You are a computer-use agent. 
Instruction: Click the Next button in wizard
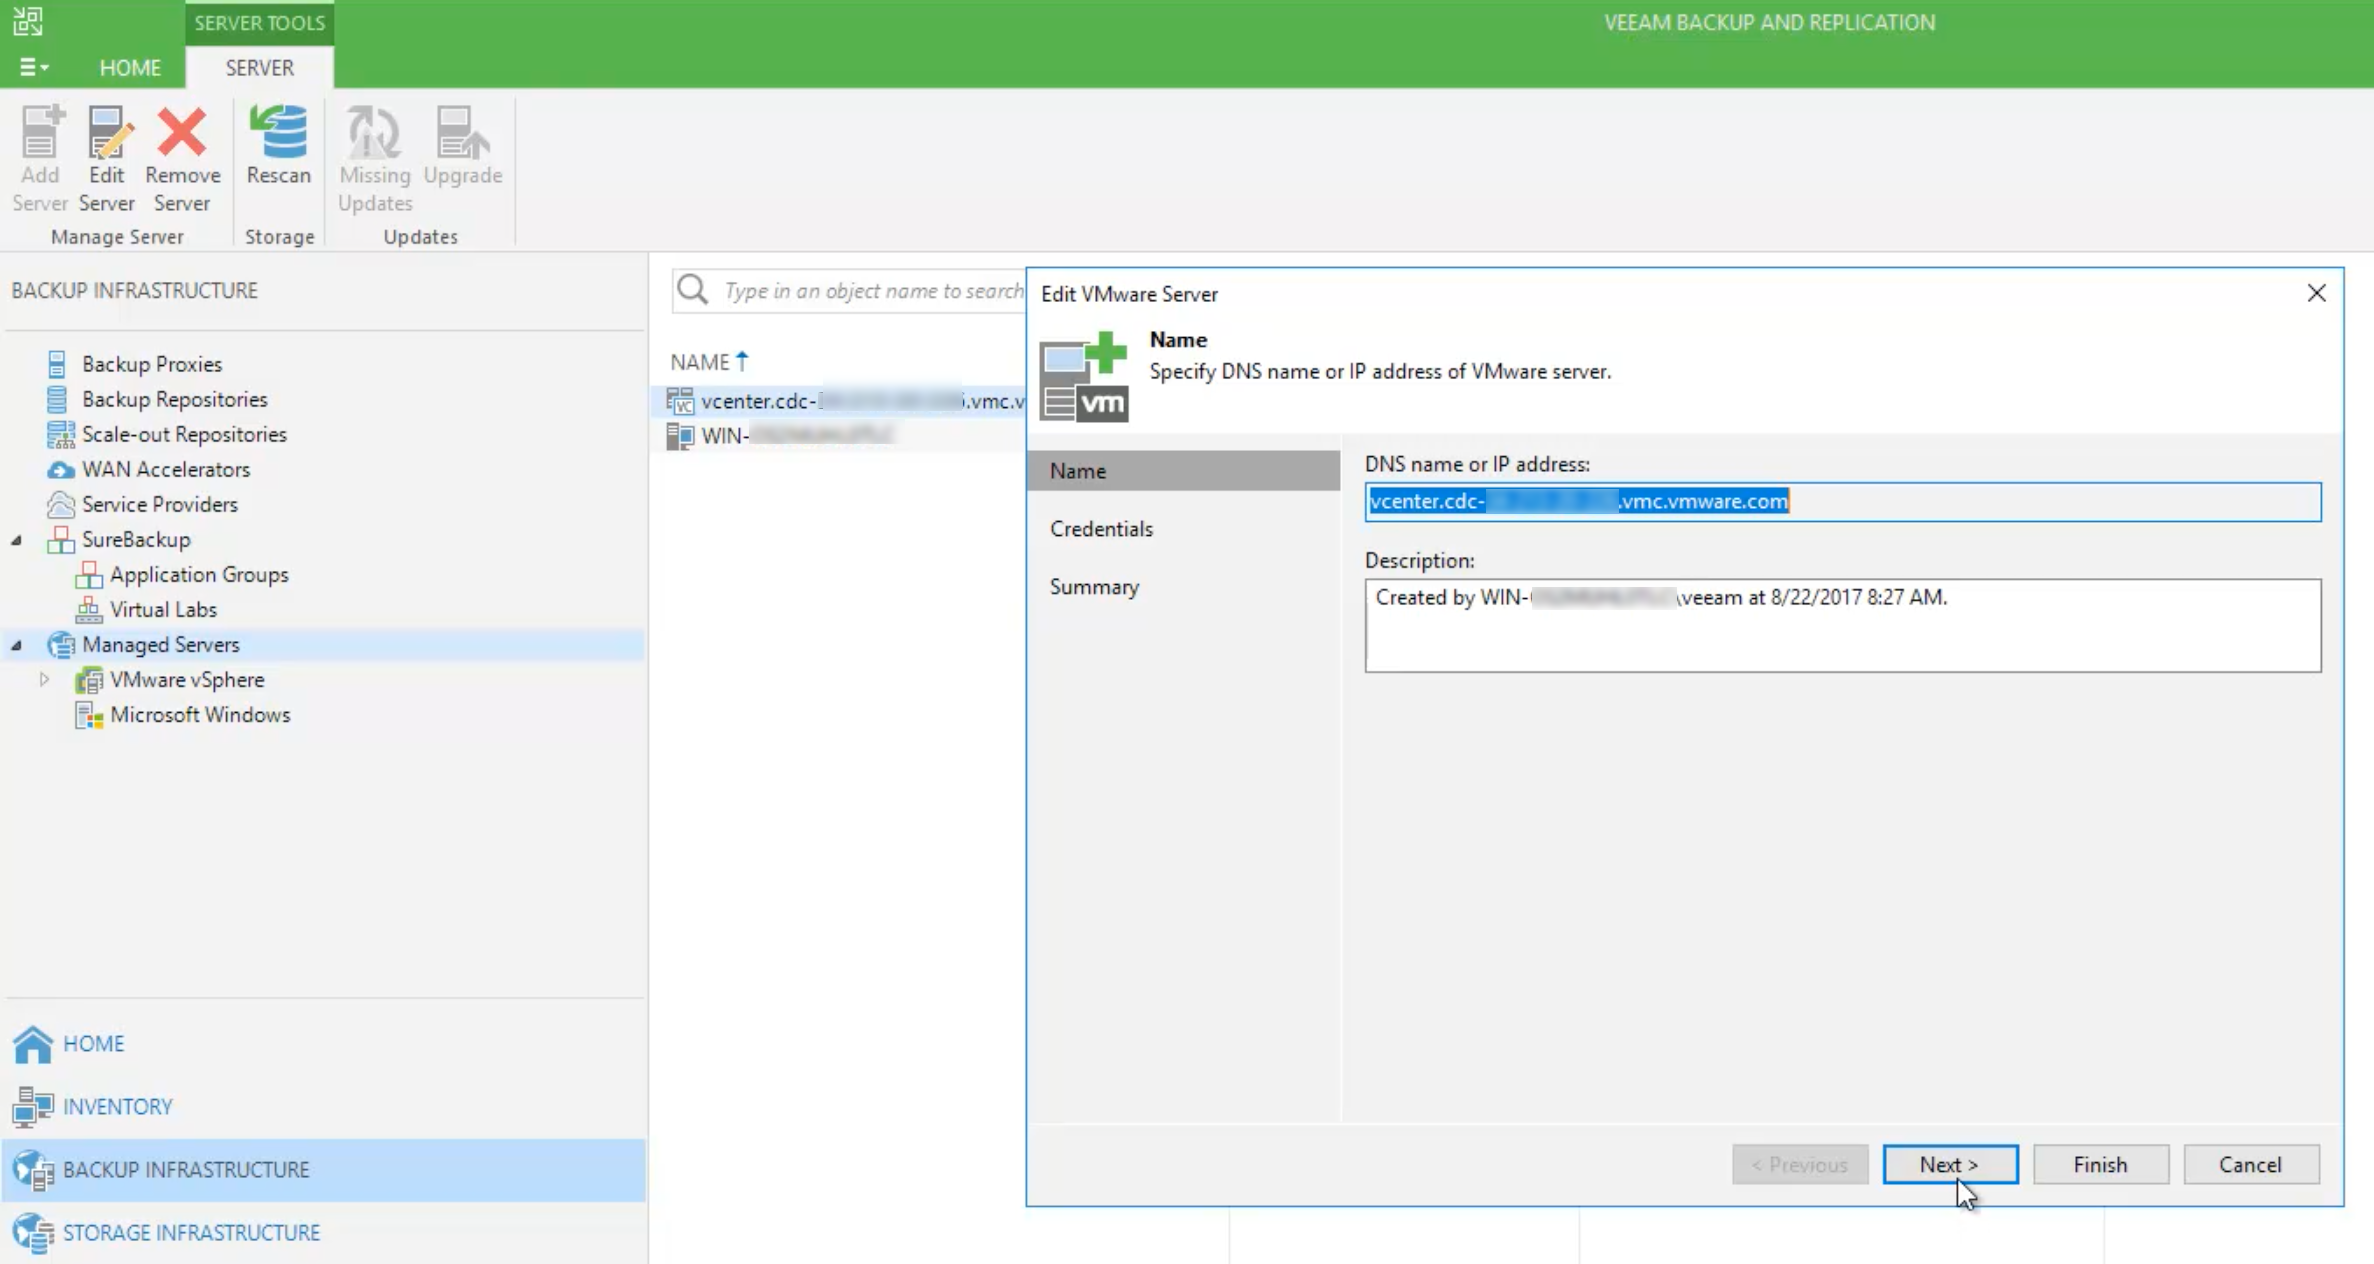1949,1164
